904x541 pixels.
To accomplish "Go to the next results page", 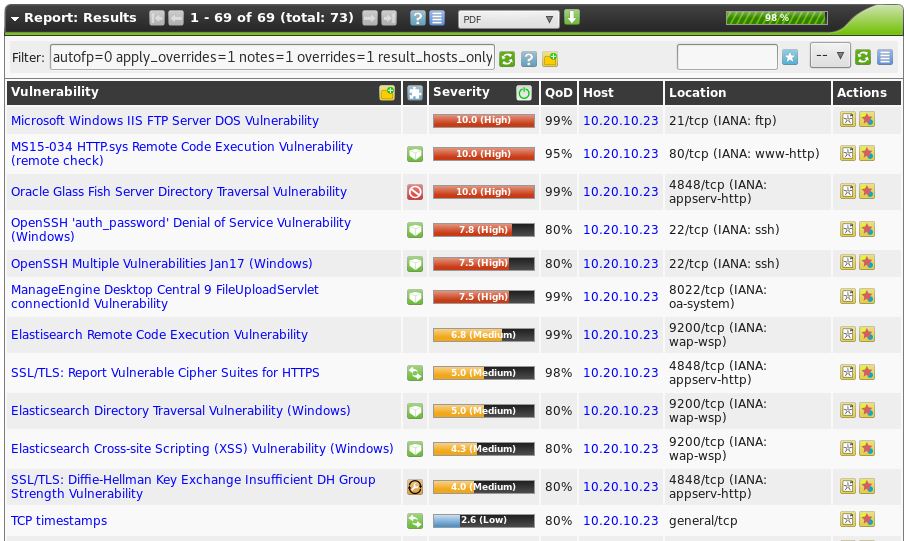I will point(370,18).
